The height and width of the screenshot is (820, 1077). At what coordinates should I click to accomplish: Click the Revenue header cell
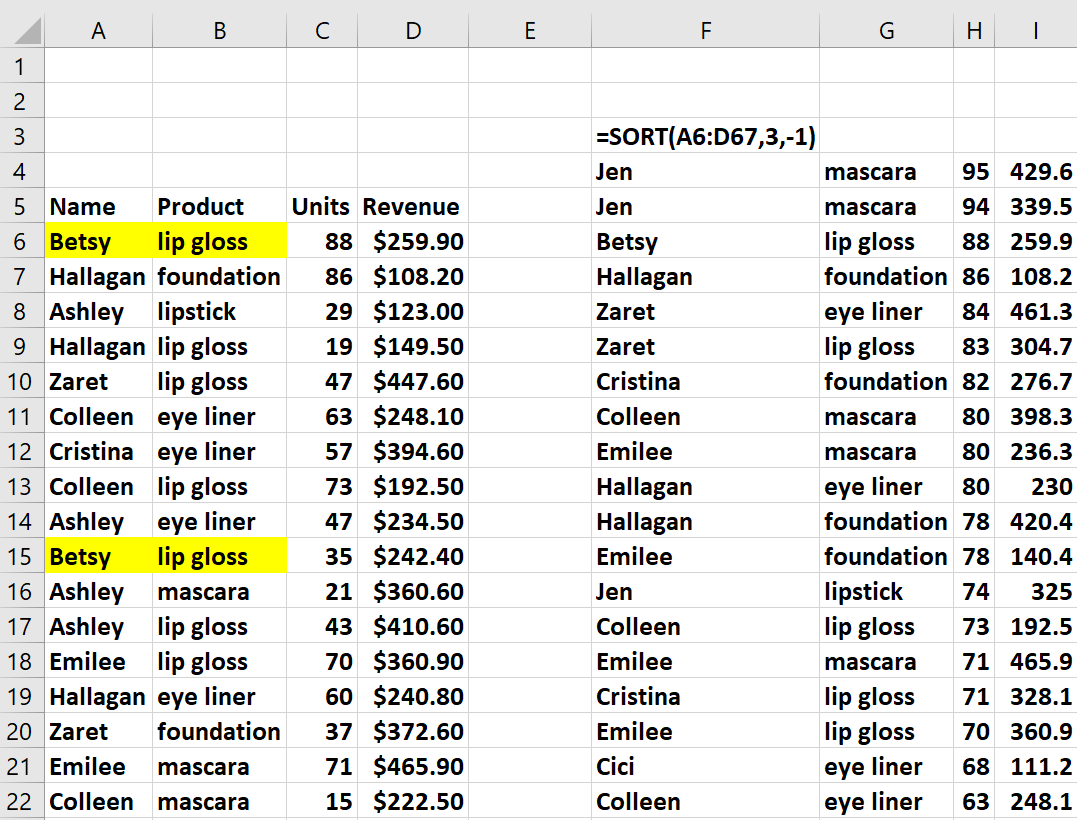point(411,207)
